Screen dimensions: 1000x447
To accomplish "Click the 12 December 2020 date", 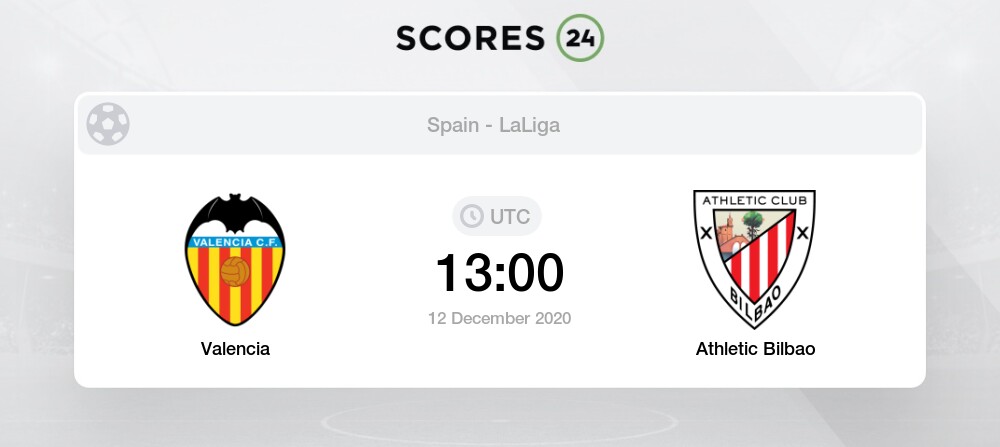I will point(499,318).
